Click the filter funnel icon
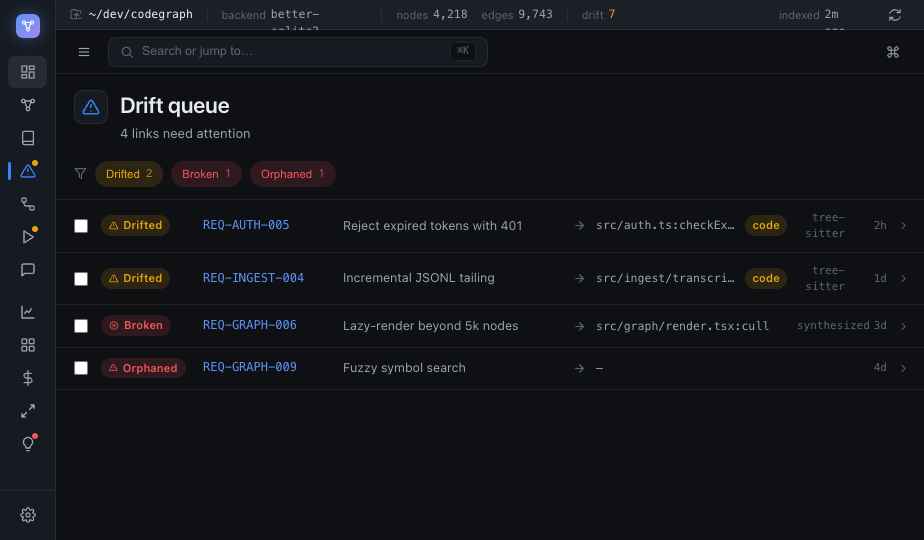Viewport: 924px width, 540px height. [81, 174]
